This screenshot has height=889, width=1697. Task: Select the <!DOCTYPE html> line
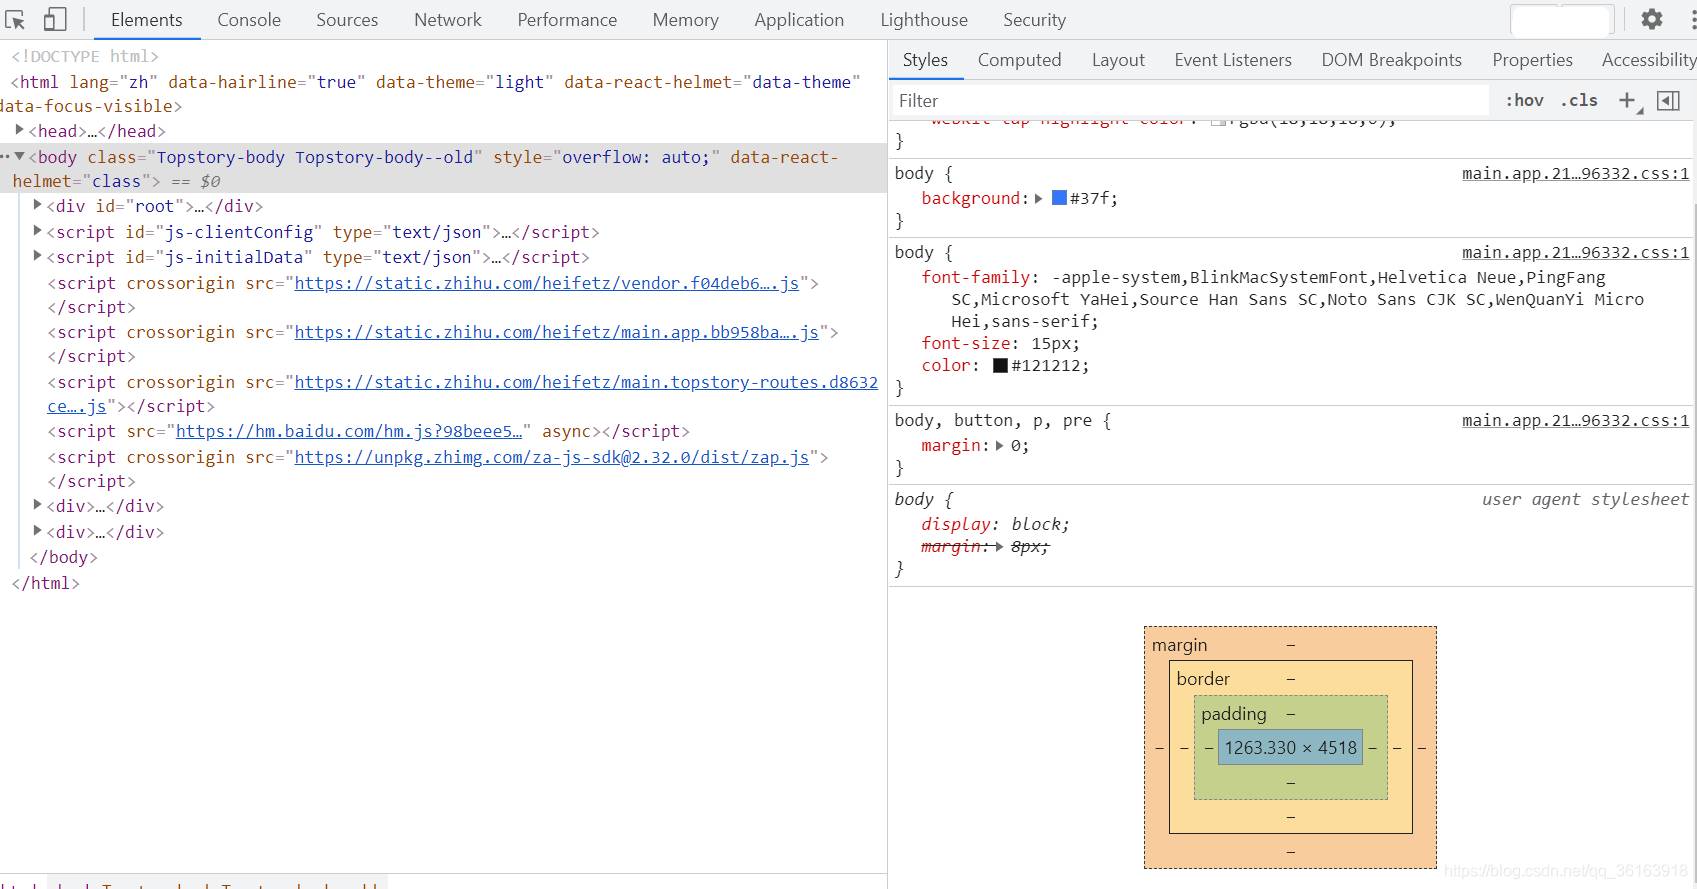[85, 56]
